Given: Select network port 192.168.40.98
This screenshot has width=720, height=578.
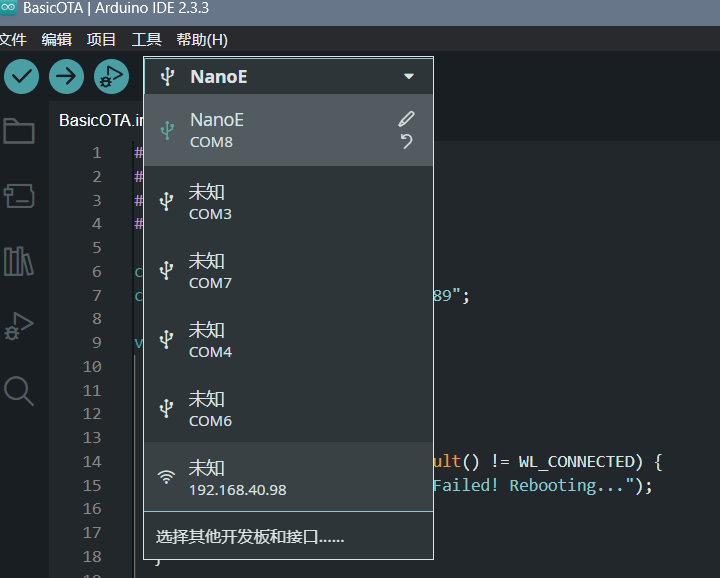Looking at the screenshot, I should [x=289, y=477].
